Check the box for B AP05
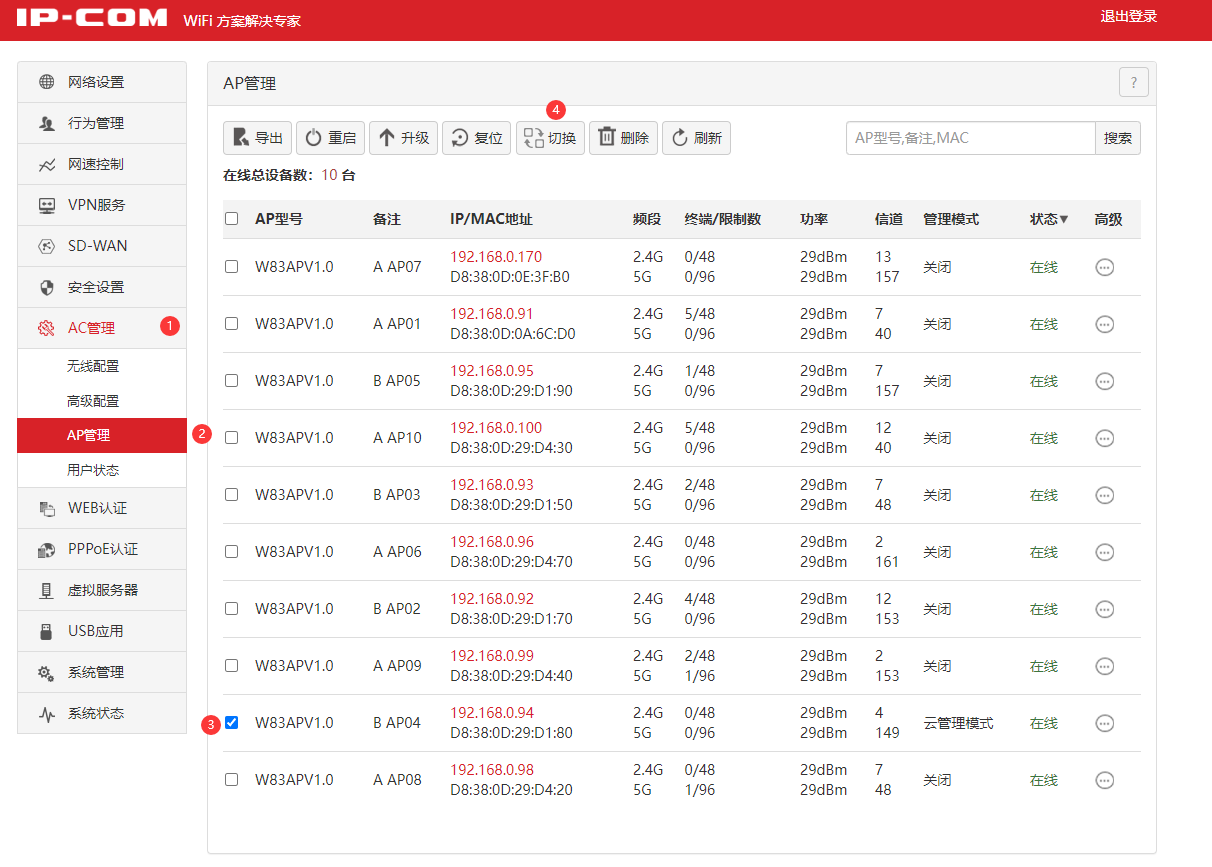The image size is (1212, 867). [232, 380]
